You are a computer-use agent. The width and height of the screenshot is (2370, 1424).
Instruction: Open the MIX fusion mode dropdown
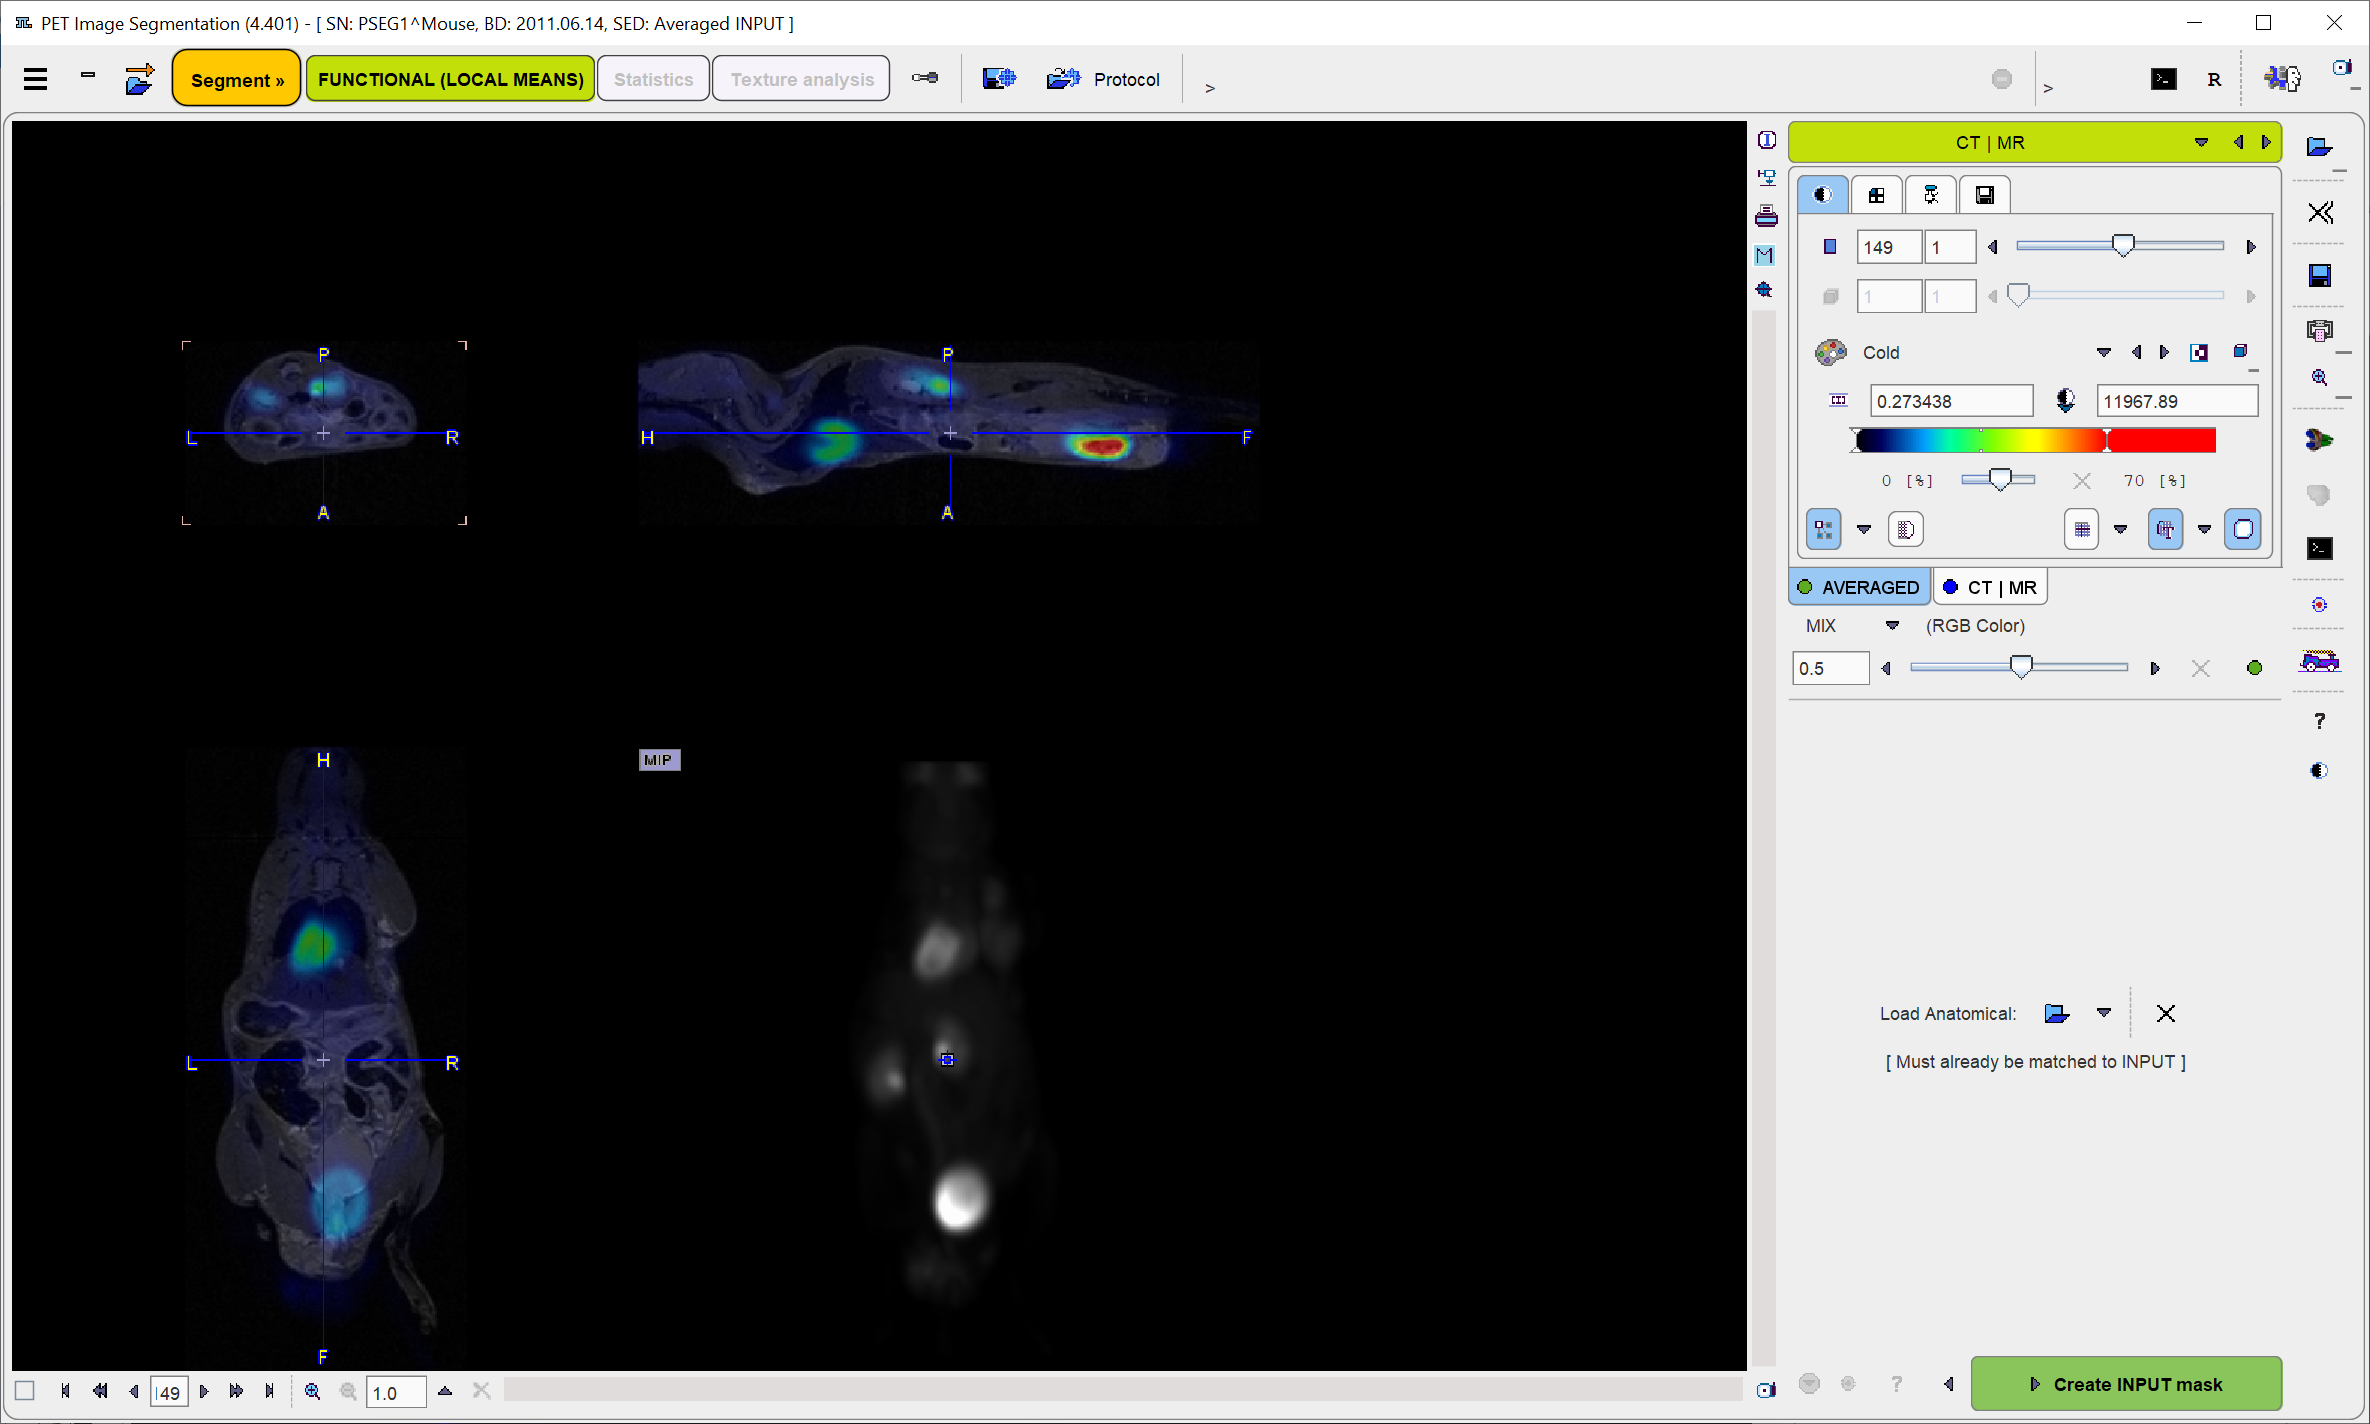pyautogui.click(x=1892, y=626)
